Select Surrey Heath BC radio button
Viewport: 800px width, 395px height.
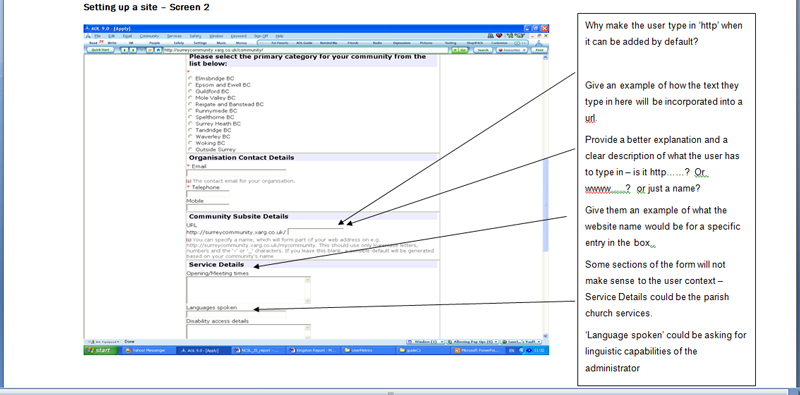190,124
